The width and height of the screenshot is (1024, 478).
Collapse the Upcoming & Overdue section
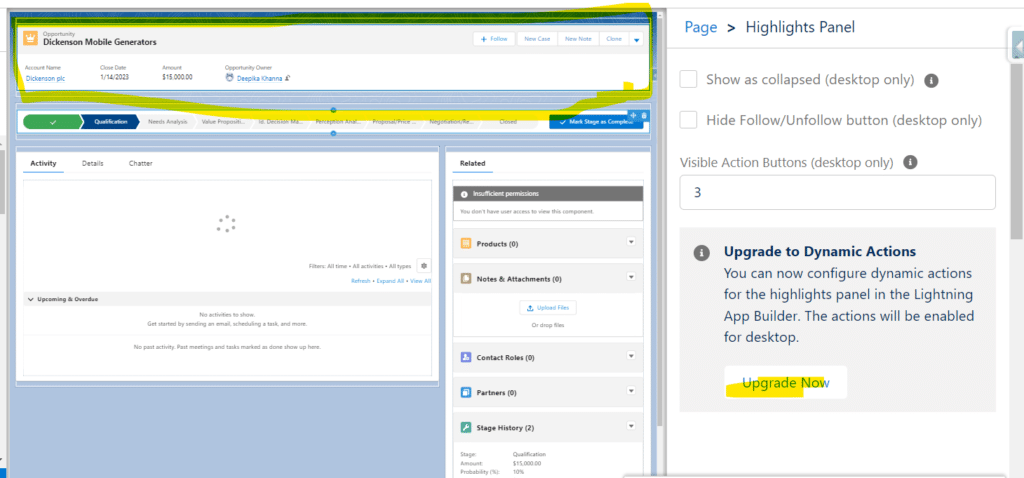coord(30,299)
